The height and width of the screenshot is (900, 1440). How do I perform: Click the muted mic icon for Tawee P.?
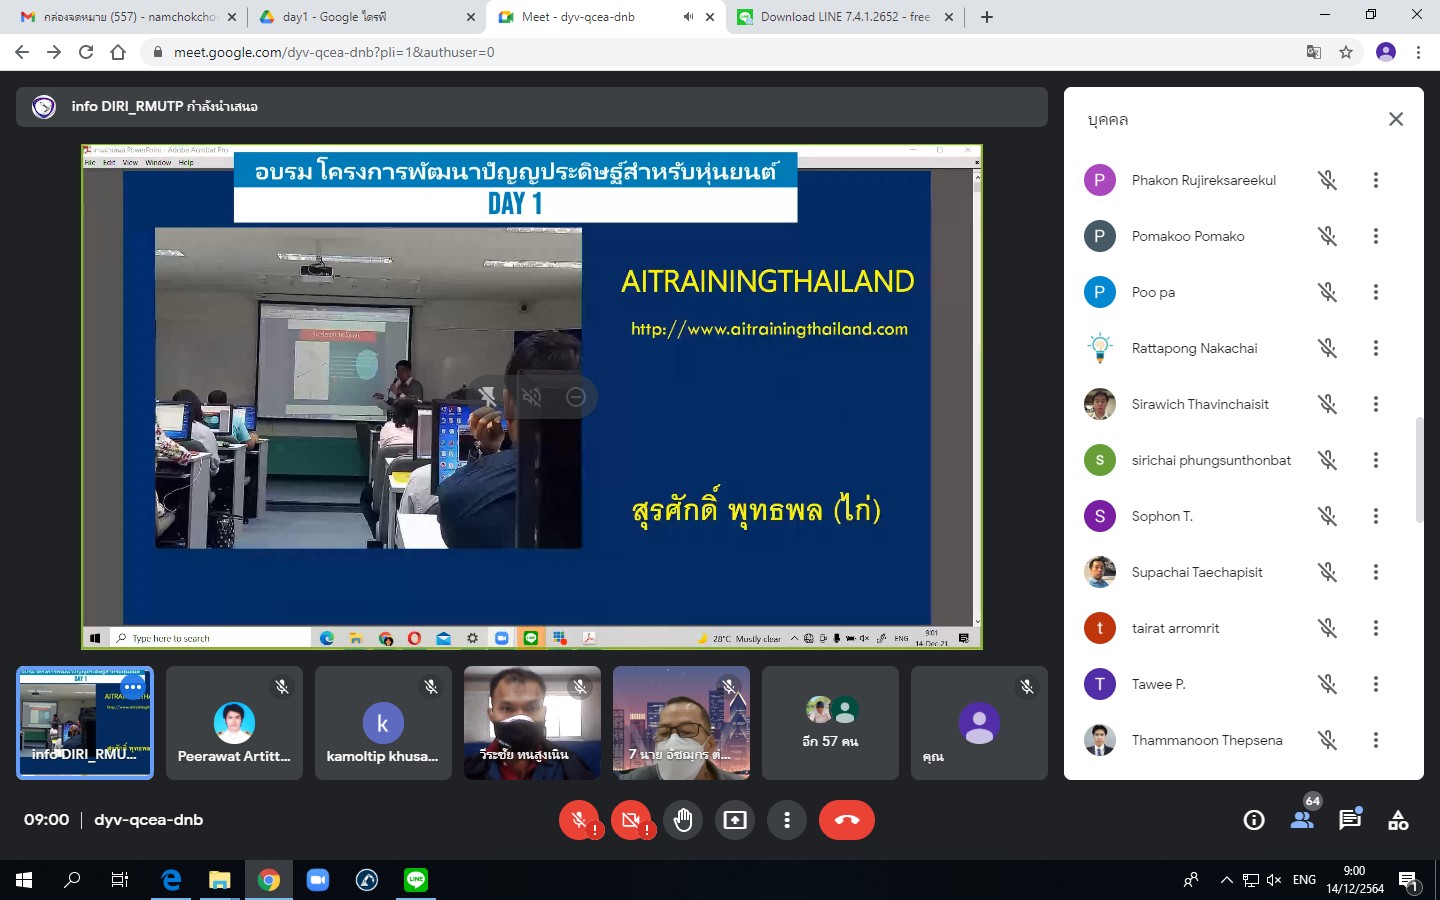(x=1327, y=684)
